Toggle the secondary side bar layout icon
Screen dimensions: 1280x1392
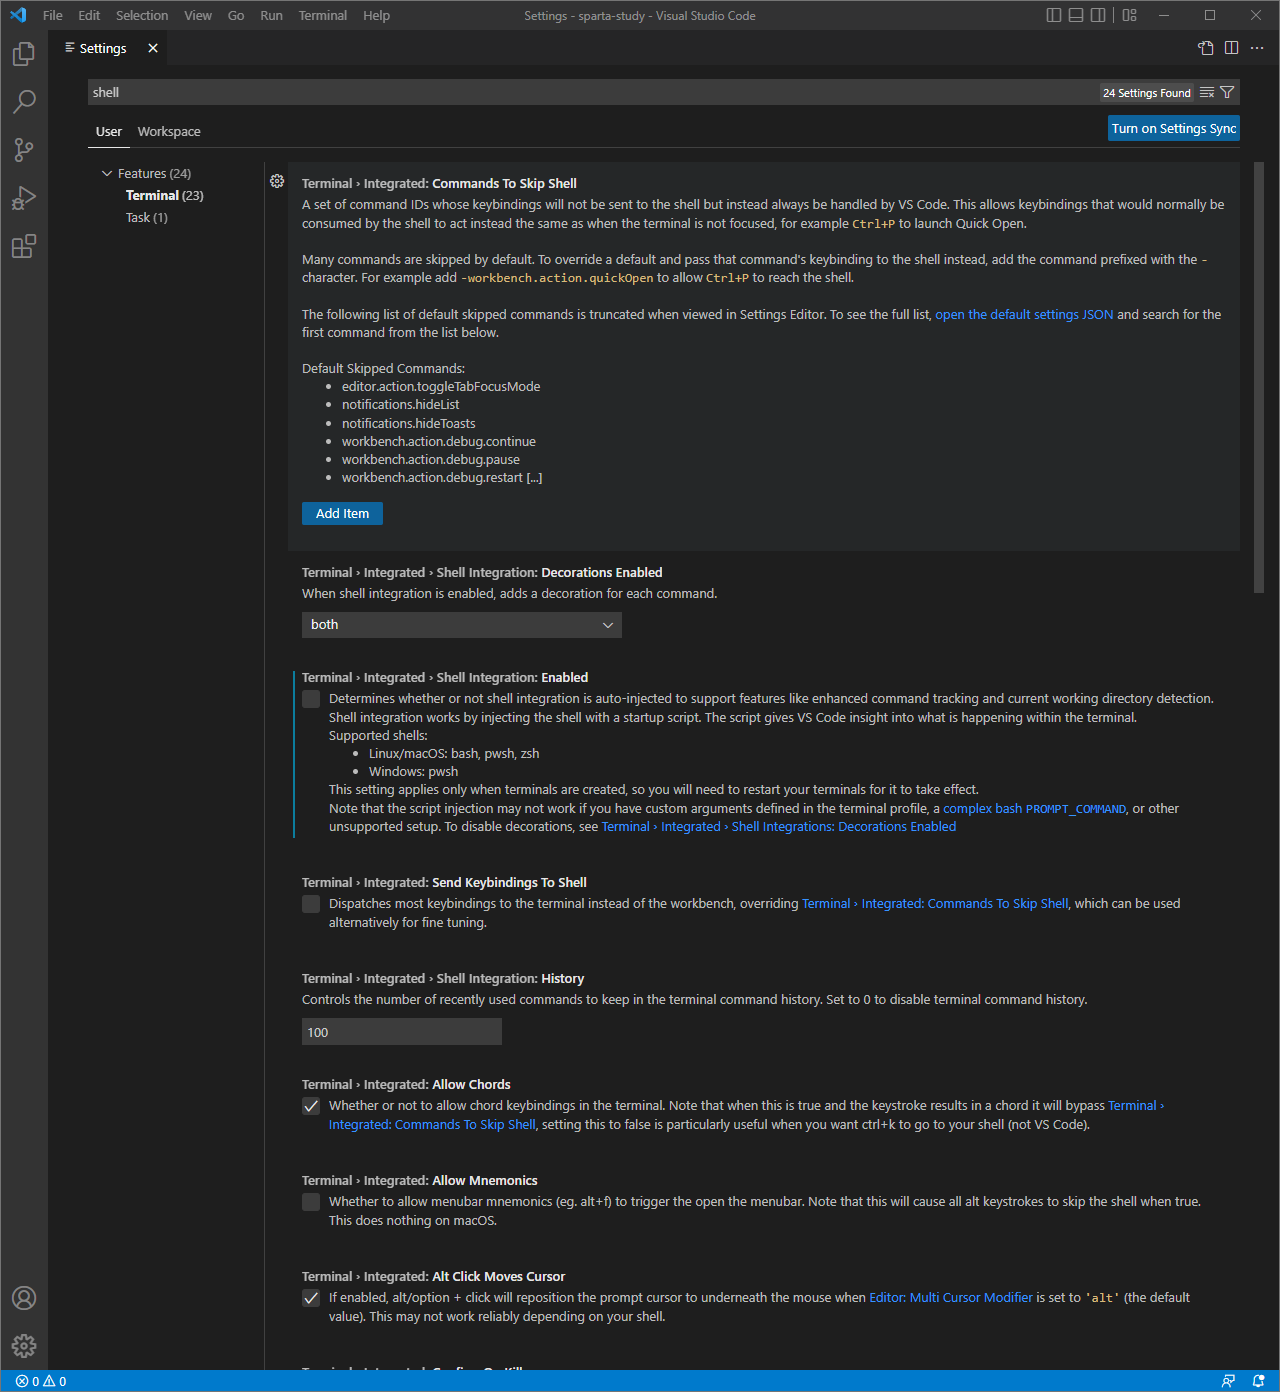tap(1098, 15)
